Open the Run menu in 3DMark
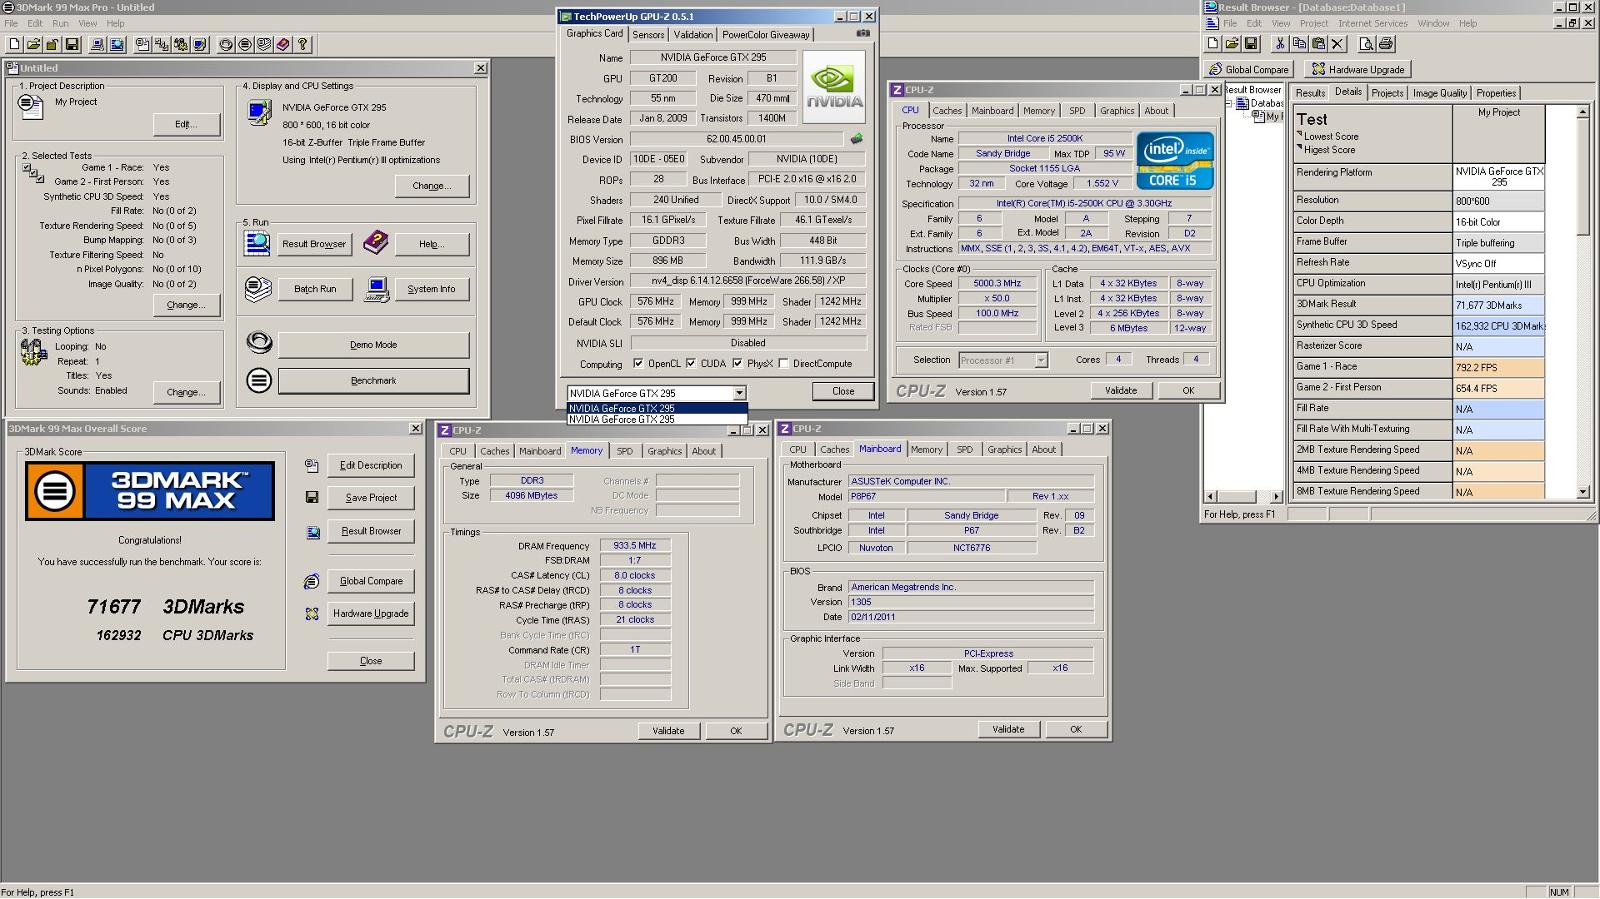The image size is (1600, 899). (x=60, y=23)
